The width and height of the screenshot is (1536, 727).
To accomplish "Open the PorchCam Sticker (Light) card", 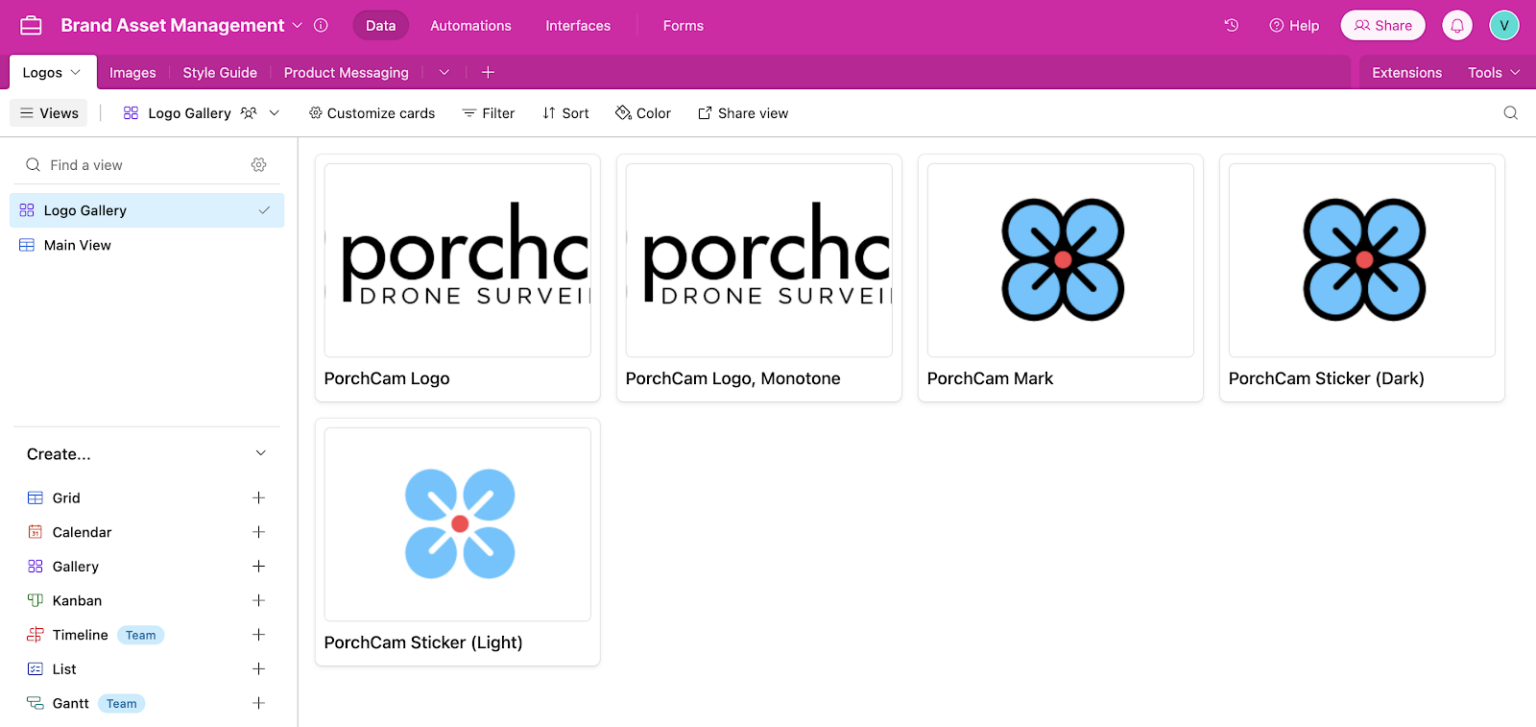I will 457,524.
